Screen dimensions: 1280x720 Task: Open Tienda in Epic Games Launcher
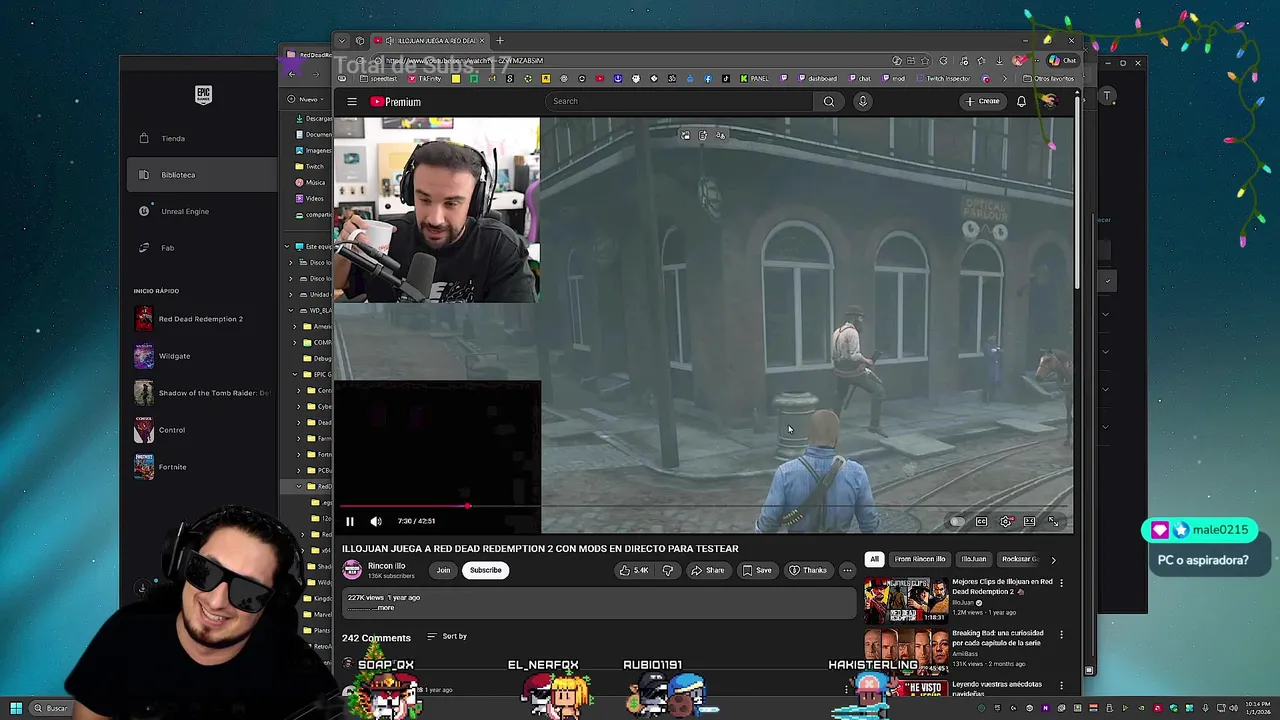173,139
